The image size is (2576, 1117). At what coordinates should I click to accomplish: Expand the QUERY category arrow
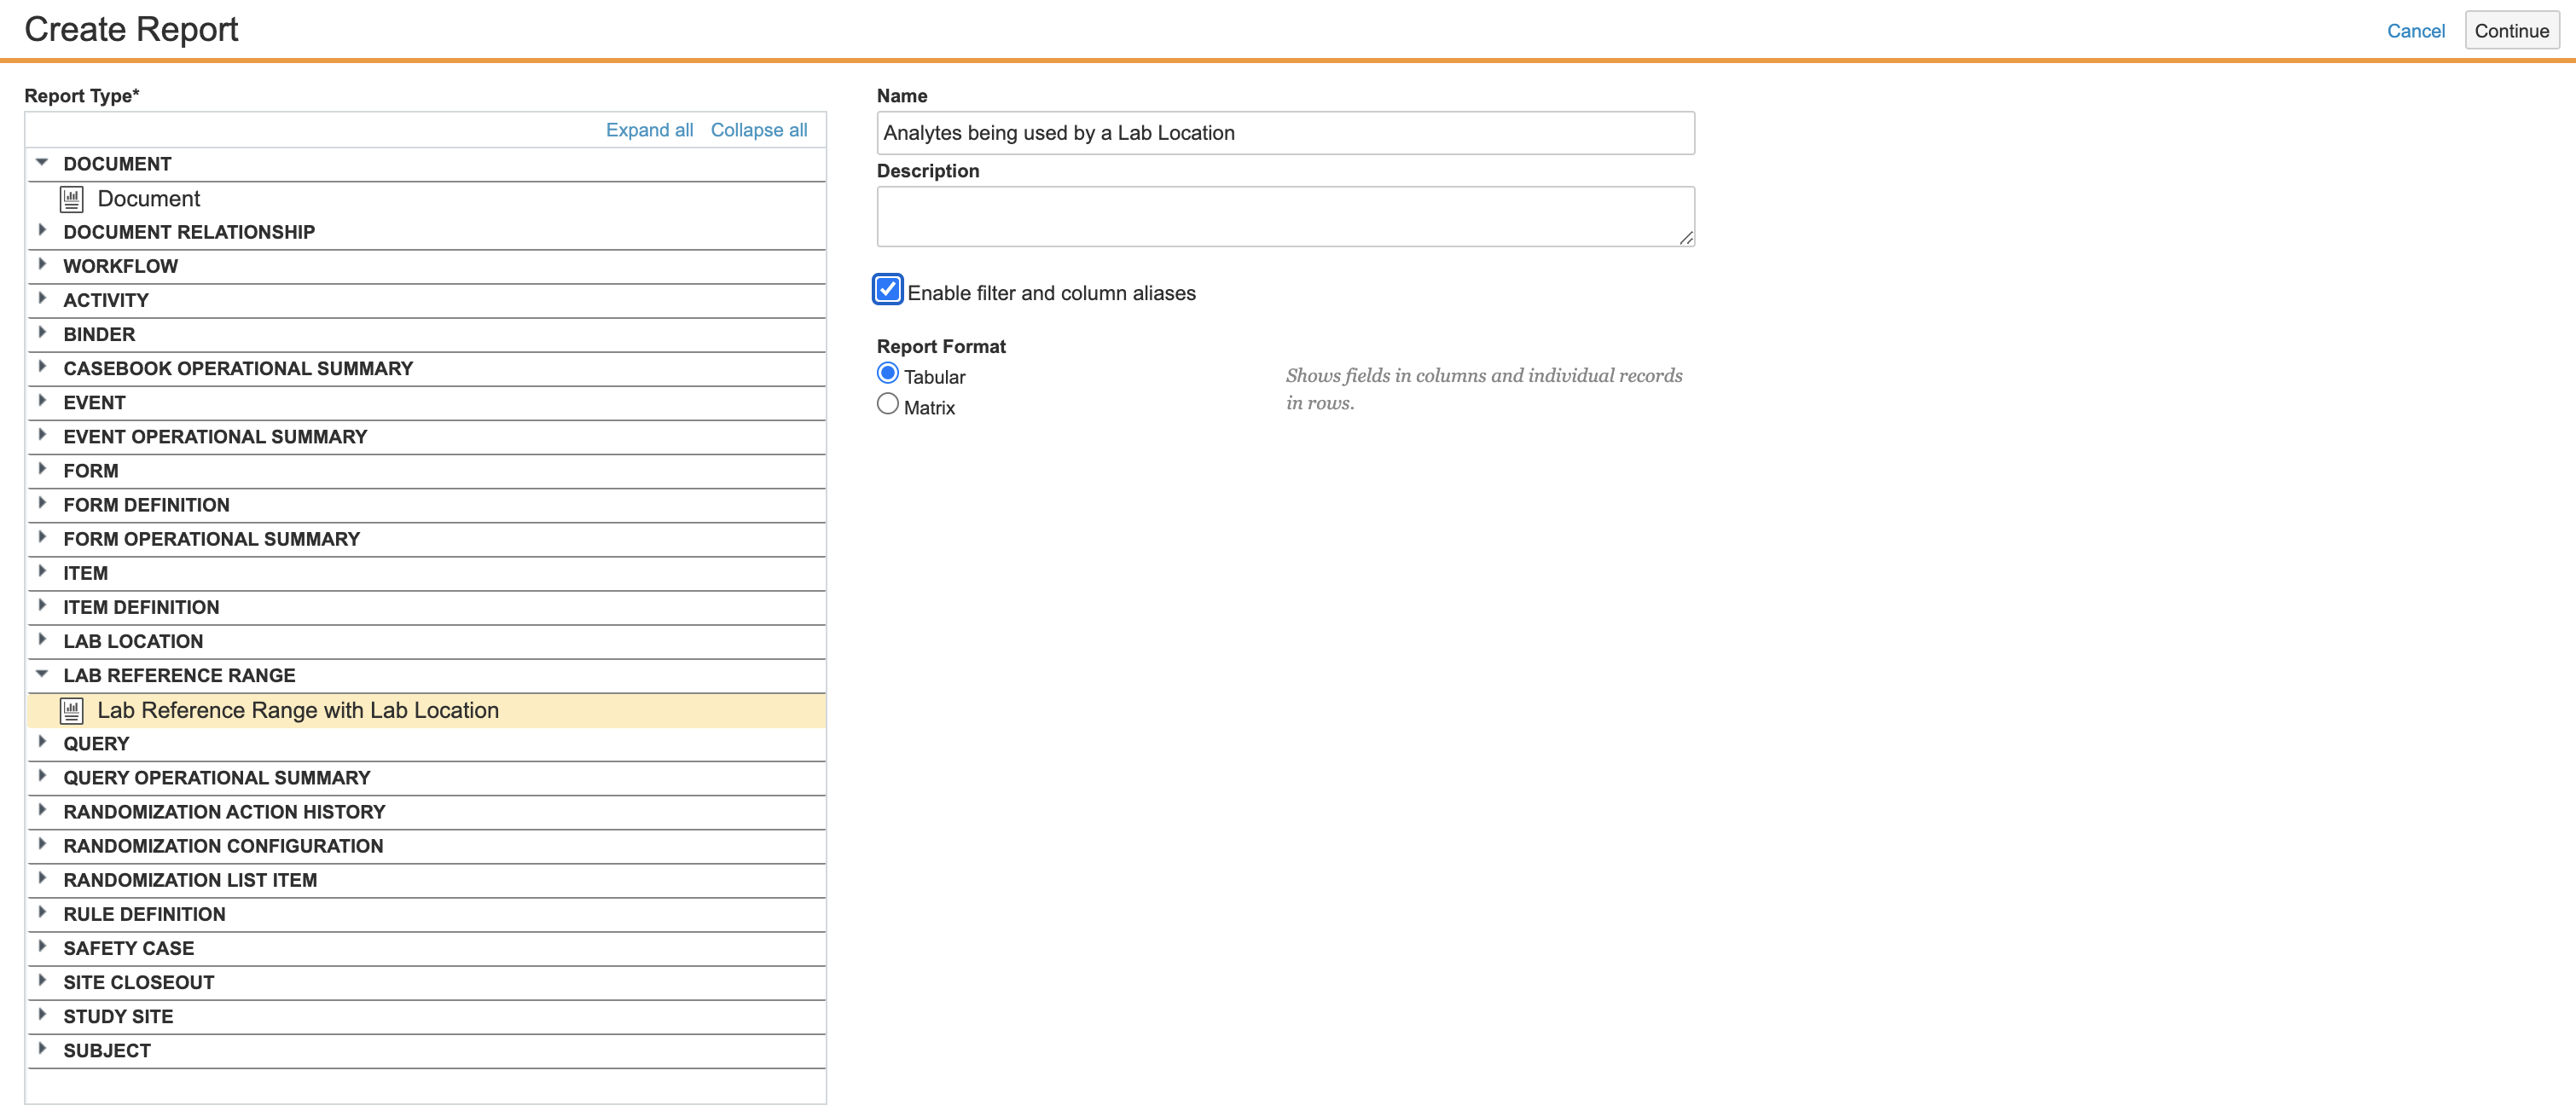coord(42,742)
